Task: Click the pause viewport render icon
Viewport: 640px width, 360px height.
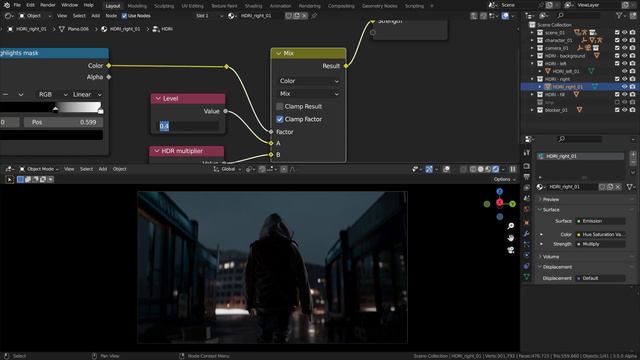Action: coord(513,169)
